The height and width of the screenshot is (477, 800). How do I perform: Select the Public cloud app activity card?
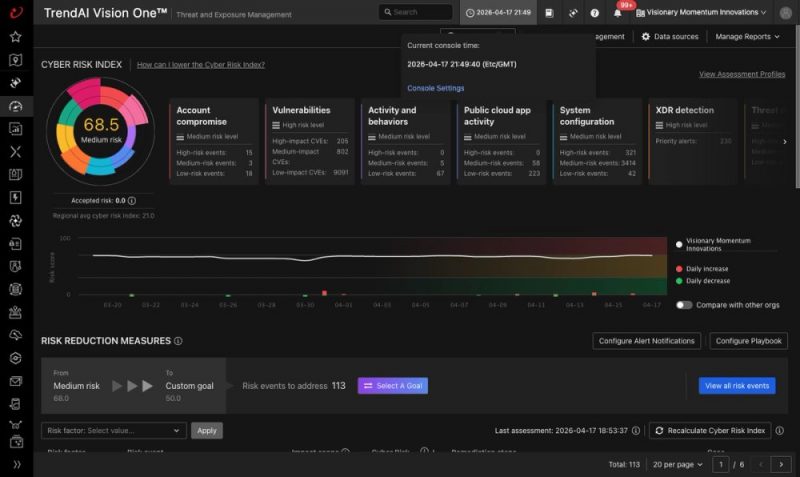pyautogui.click(x=502, y=141)
